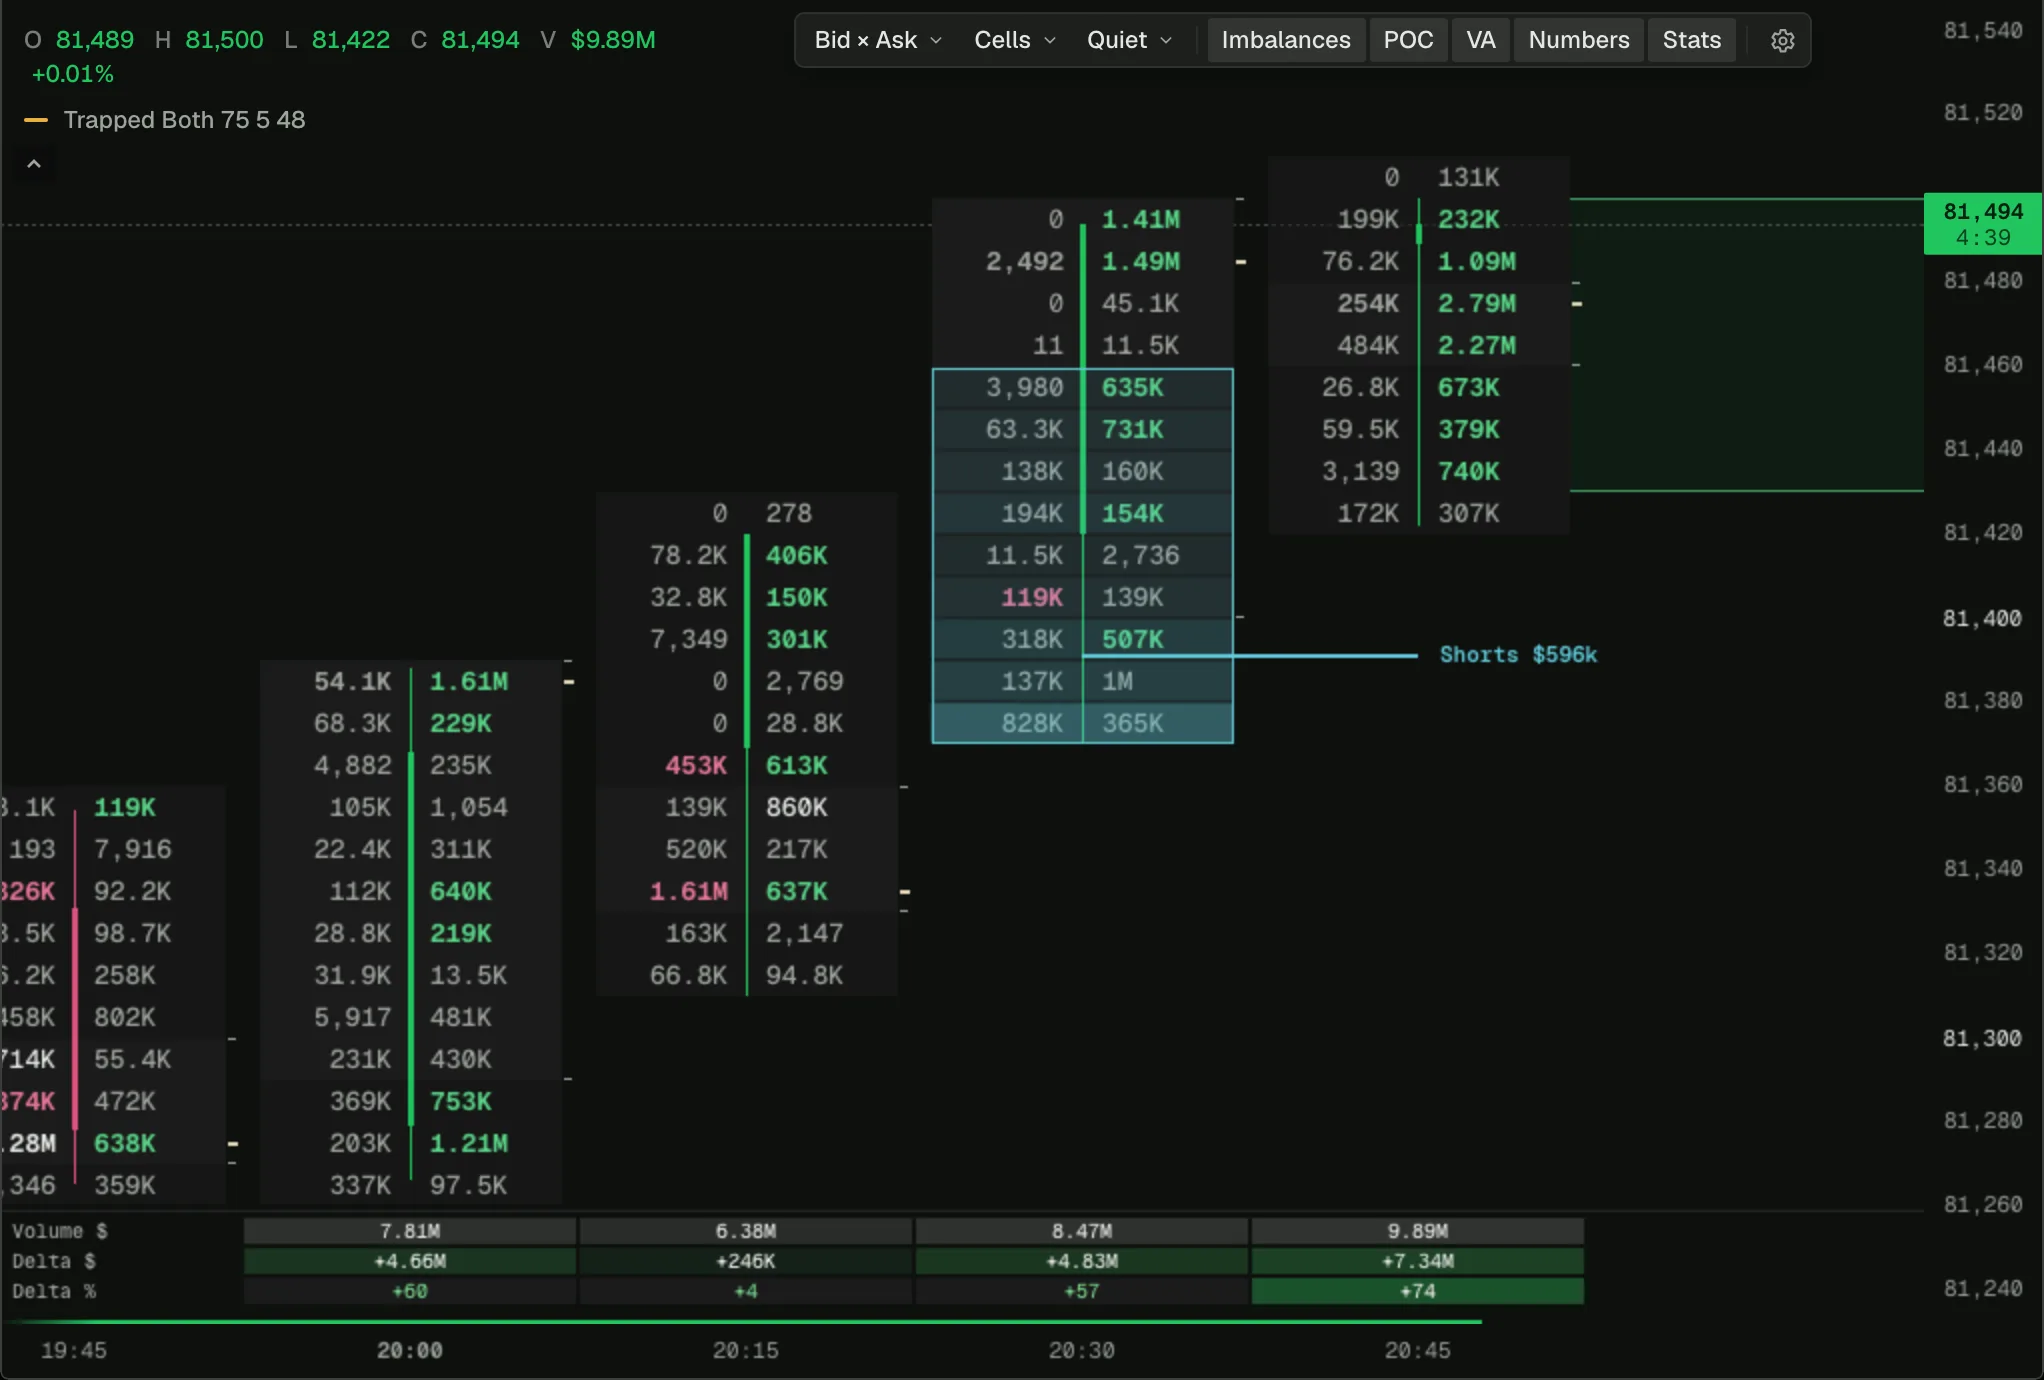
Task: Click the Trapped Both 75 5 48 indicator label
Action: [x=184, y=120]
